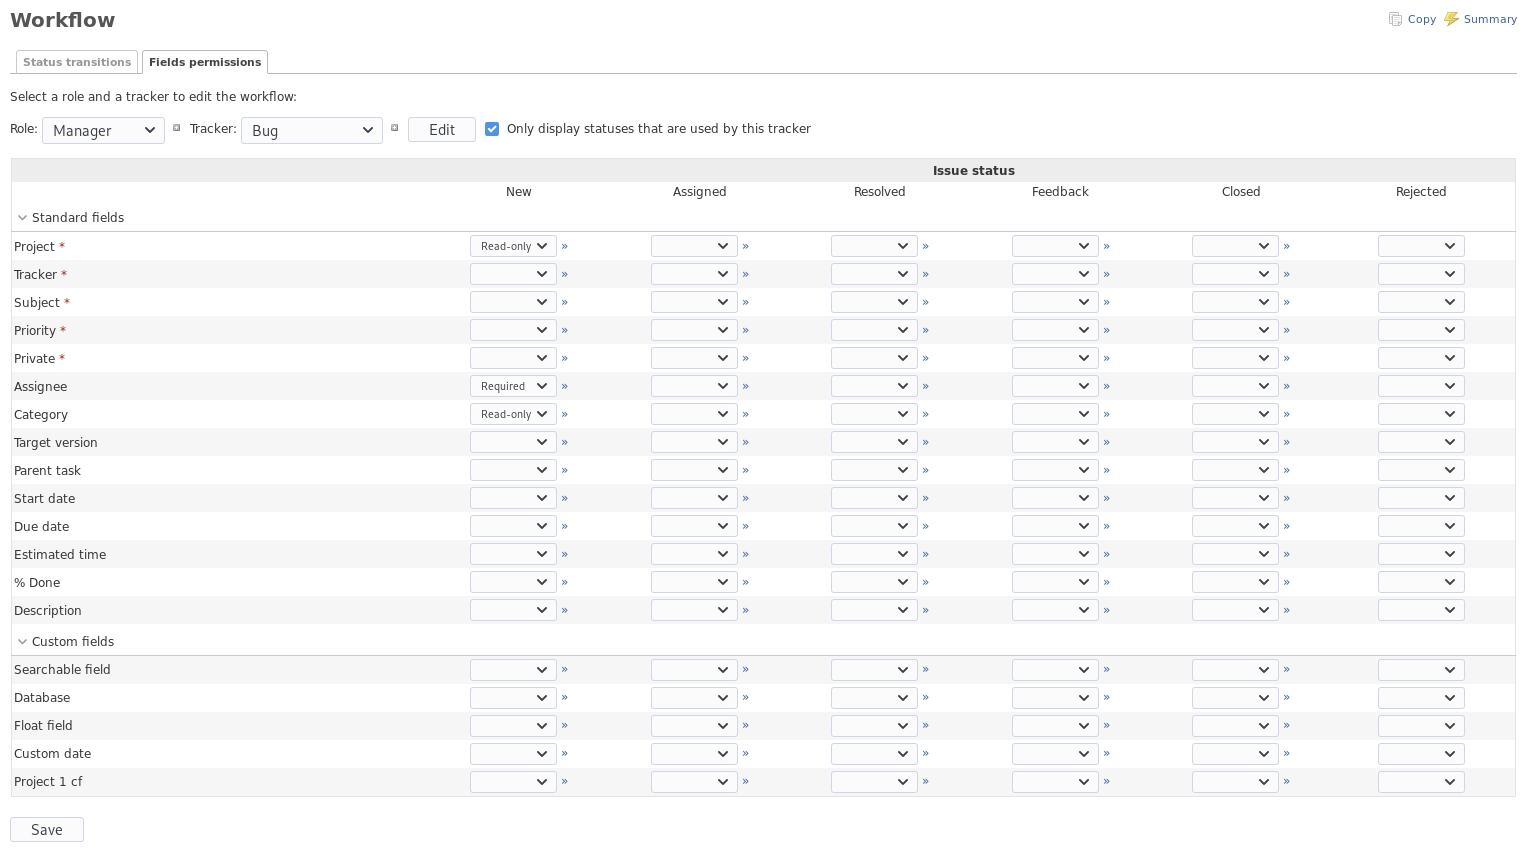This screenshot has width=1527, height=853.
Task: Open Subject dropdown under Rejected status
Action: pyautogui.click(x=1421, y=302)
